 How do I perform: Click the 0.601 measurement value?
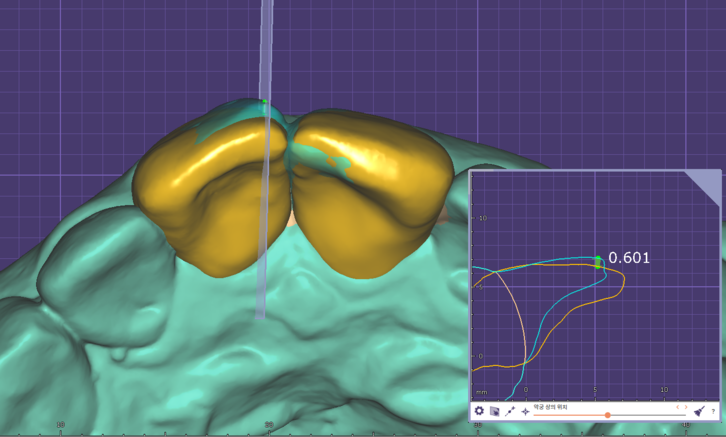[629, 258]
